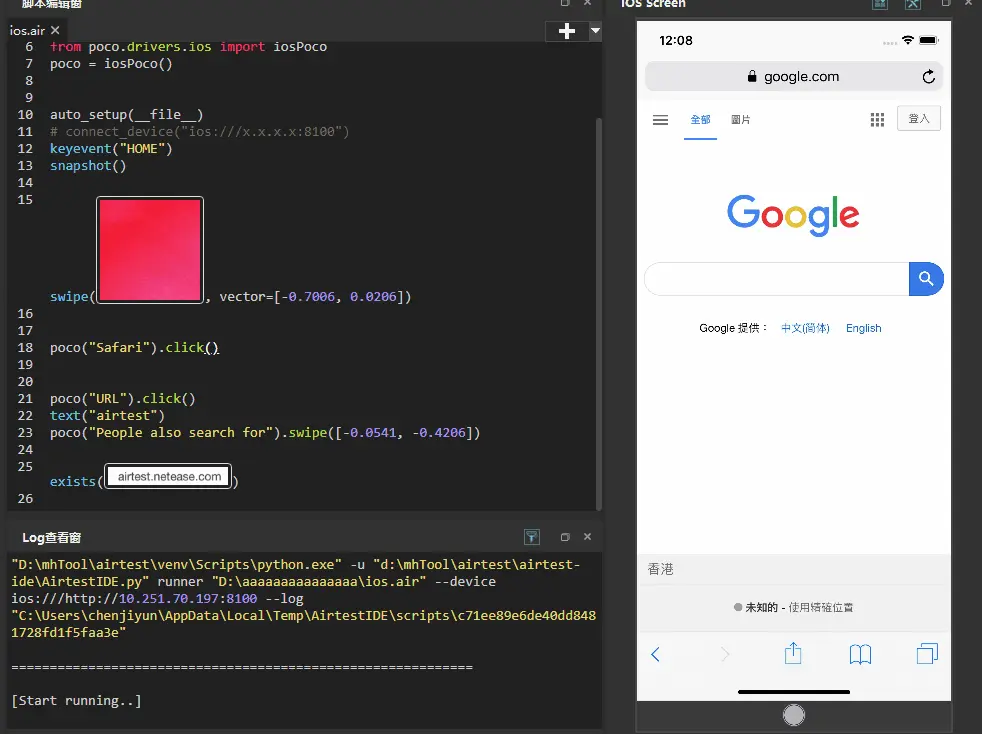Click the device home button below screen

pyautogui.click(x=793, y=715)
